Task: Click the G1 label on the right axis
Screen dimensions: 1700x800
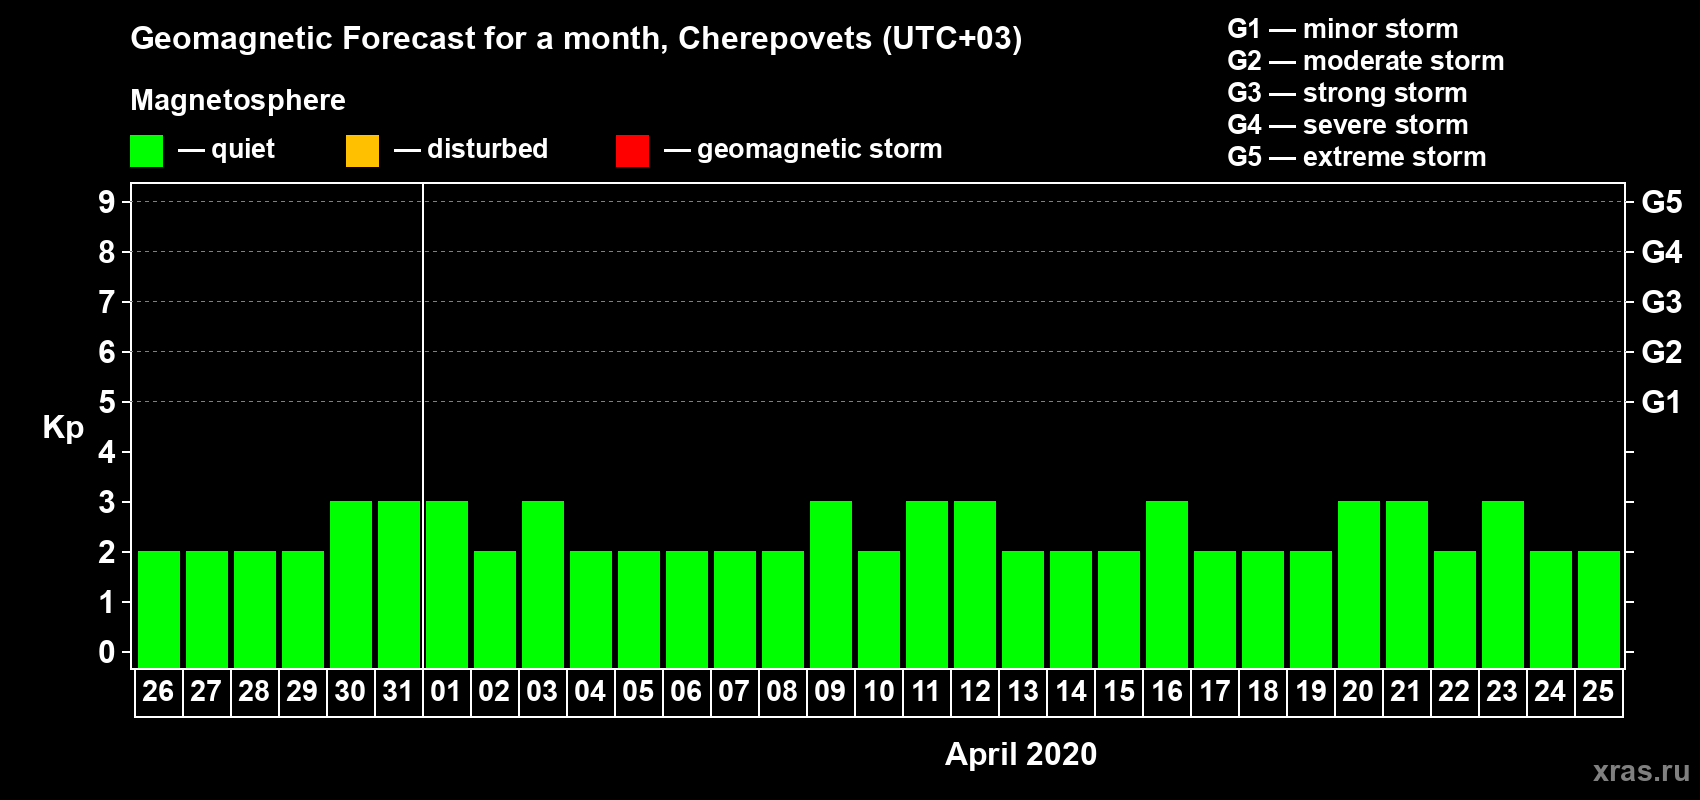Action: tap(1661, 402)
